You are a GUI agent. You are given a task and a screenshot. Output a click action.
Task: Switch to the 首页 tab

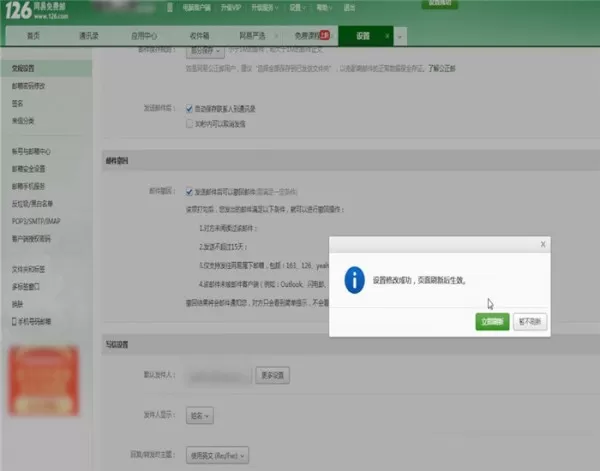(x=33, y=36)
